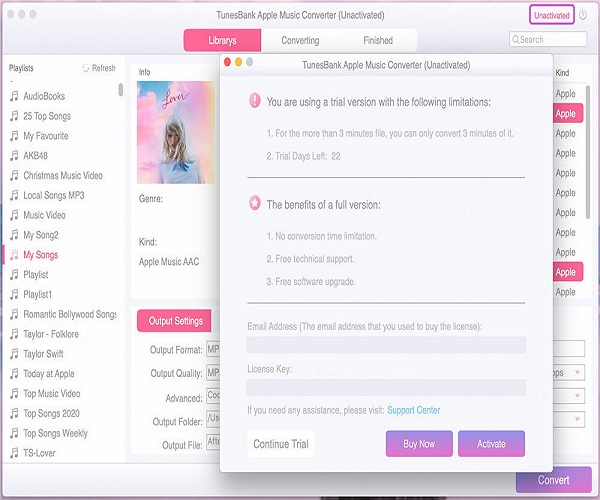Click the Buy Now button
Viewport: 600px width, 500px height.
coord(419,444)
